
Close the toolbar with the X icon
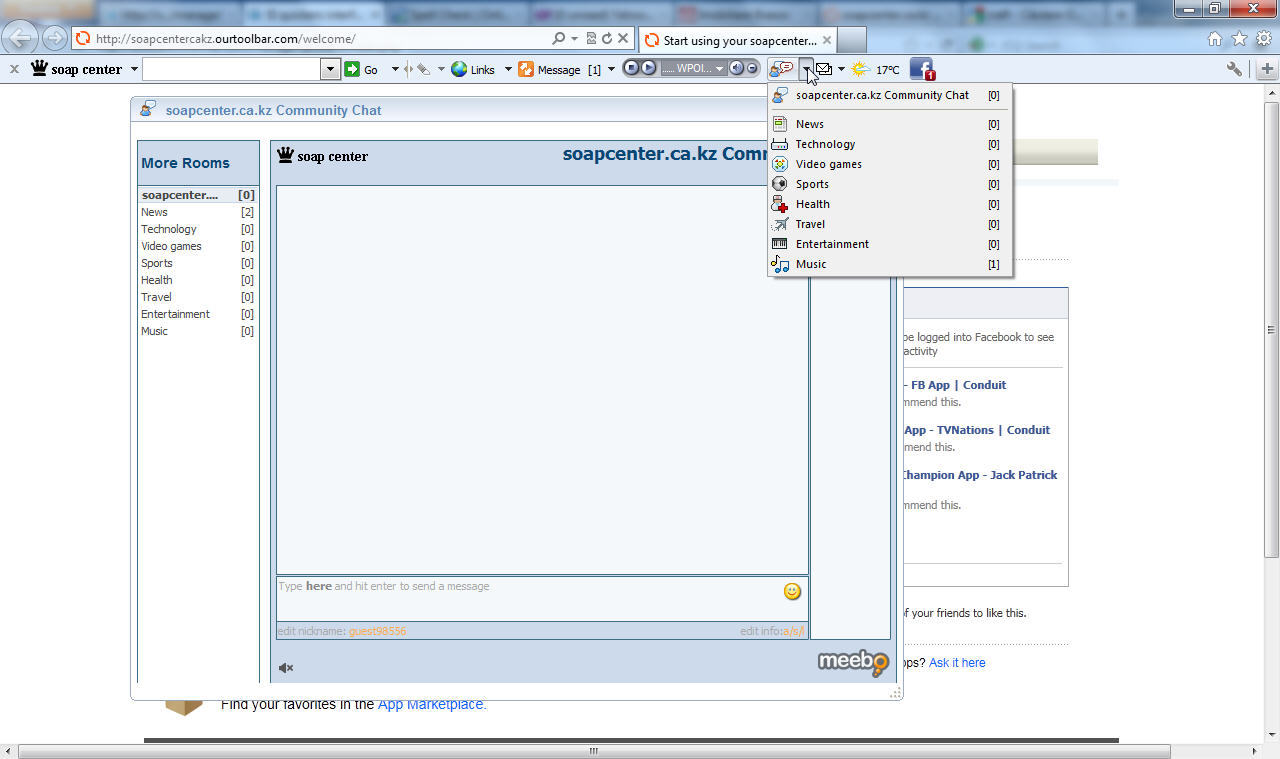click(x=13, y=69)
